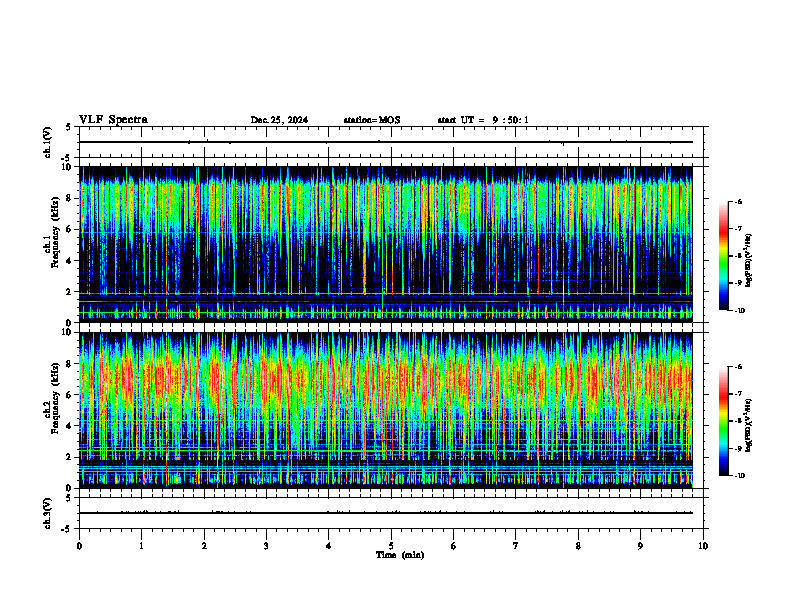Select the log(PSD) label beside the ch.2 color bar
This screenshot has width=792, height=612.
(x=749, y=425)
